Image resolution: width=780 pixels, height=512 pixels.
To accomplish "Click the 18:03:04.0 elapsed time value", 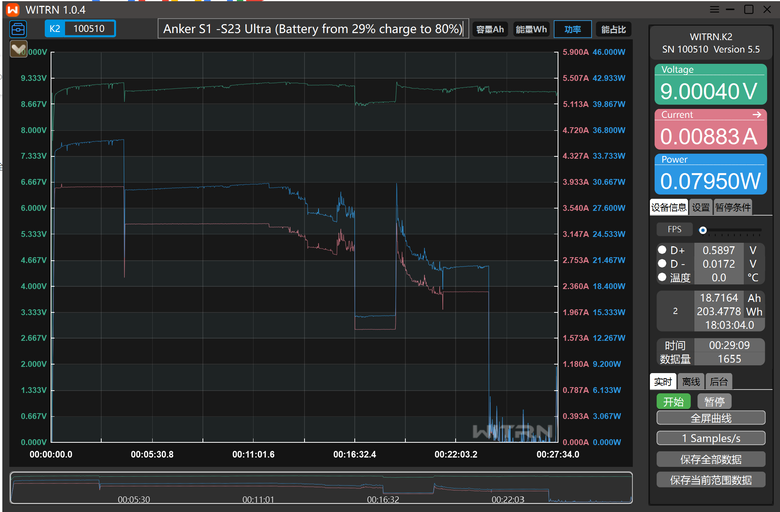I will click(x=729, y=325).
